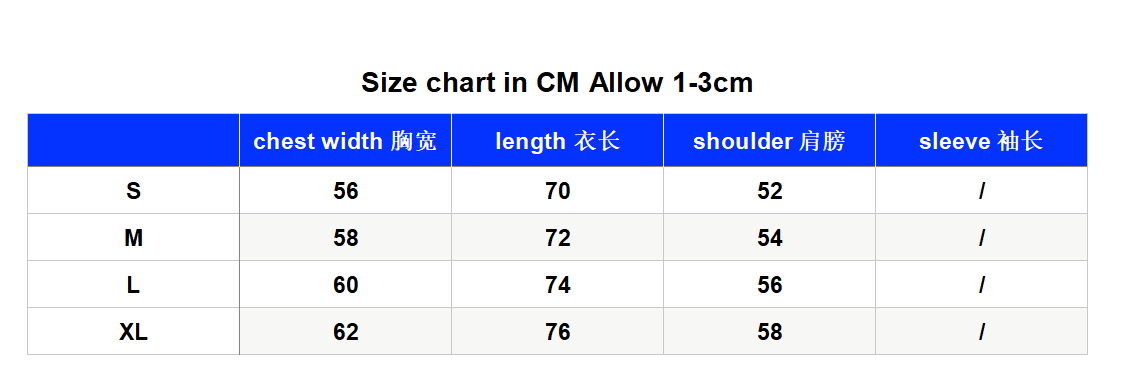The width and height of the screenshot is (1132, 386).
Task: Select the length column header
Action: click(x=557, y=141)
